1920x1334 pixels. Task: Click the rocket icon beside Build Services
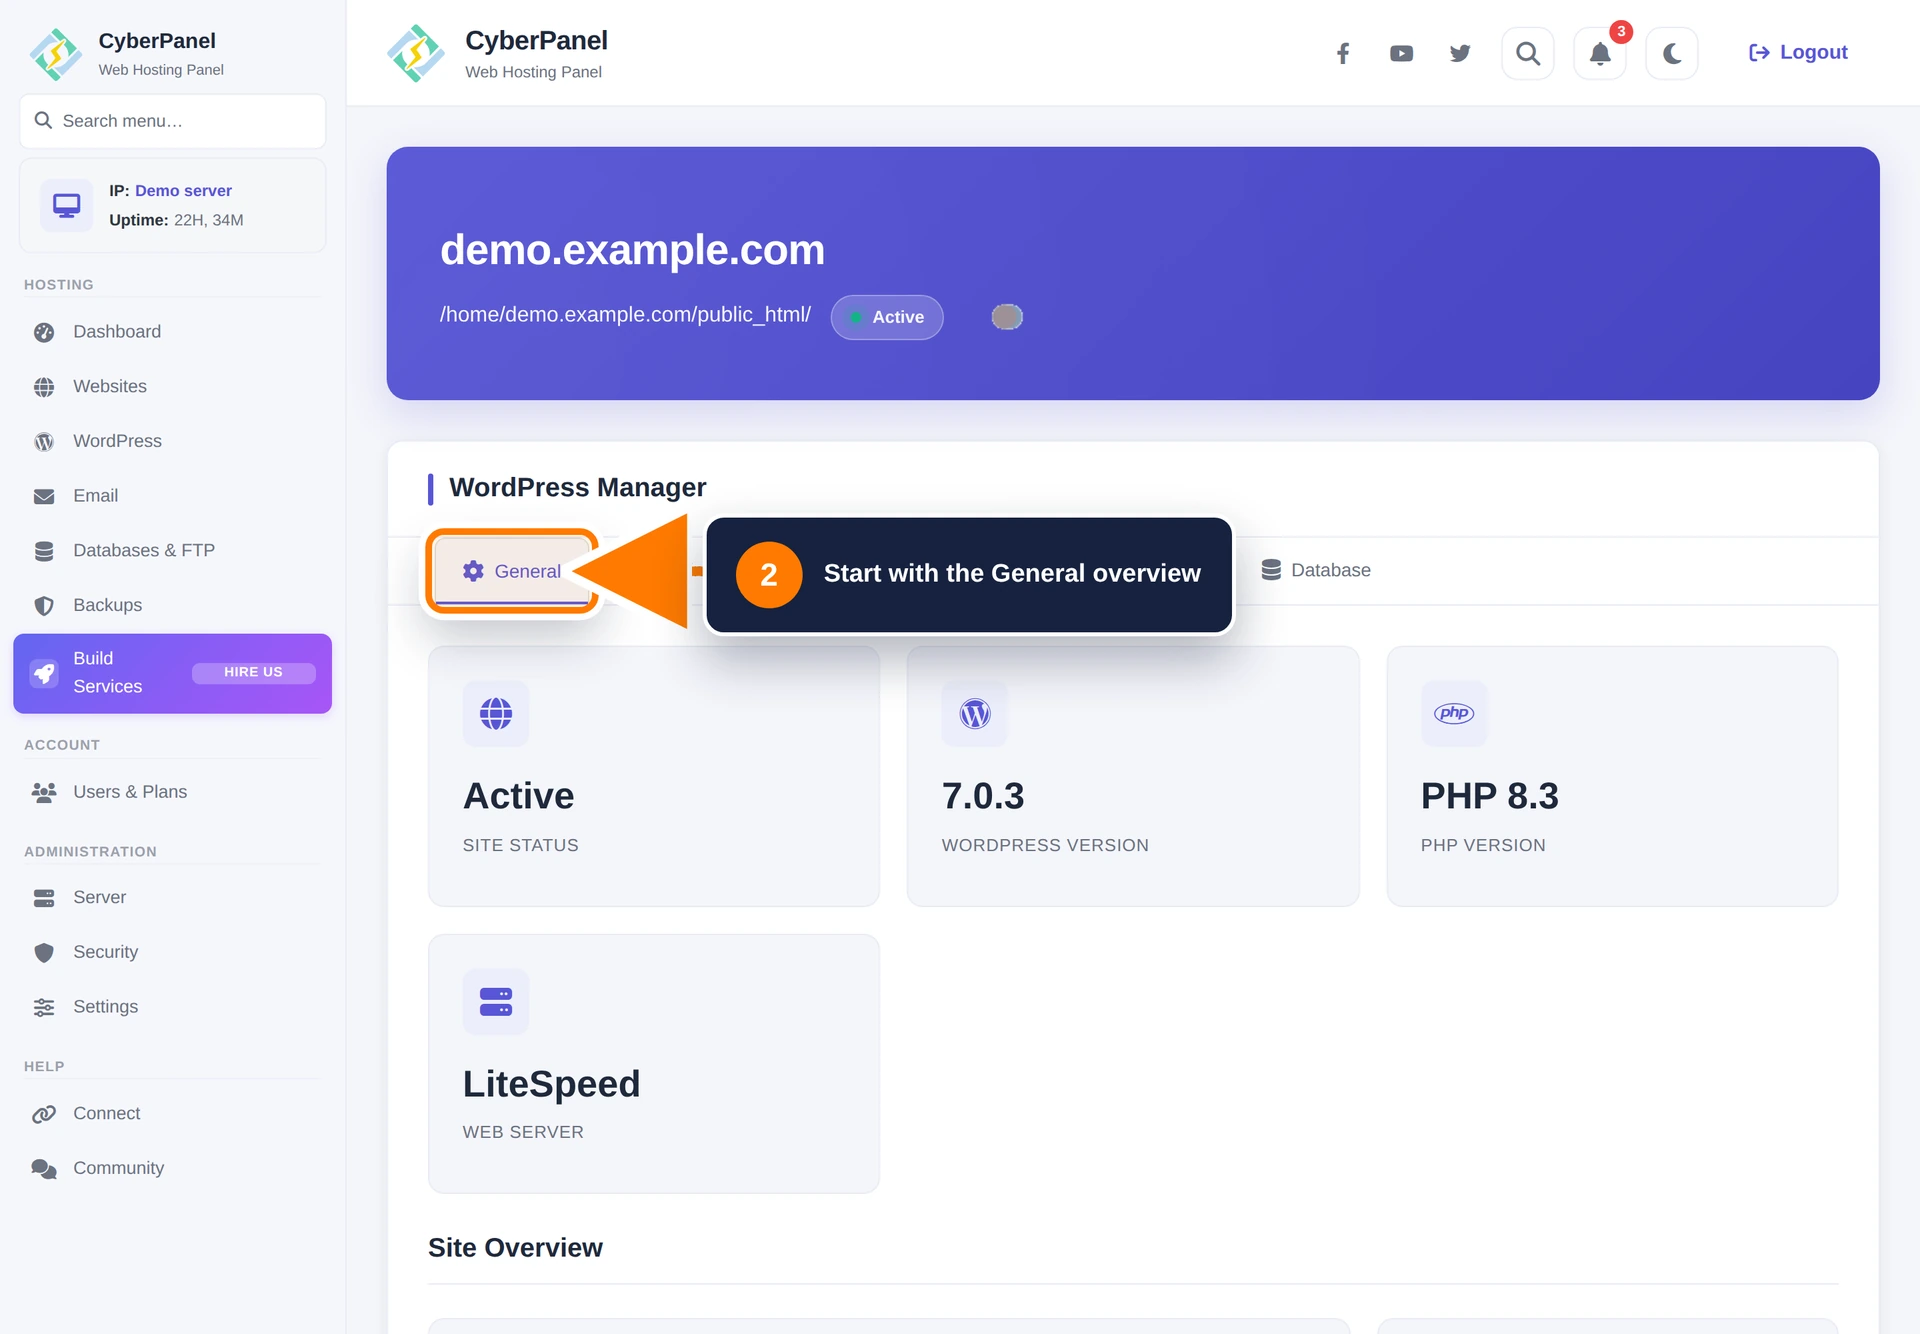coord(44,673)
